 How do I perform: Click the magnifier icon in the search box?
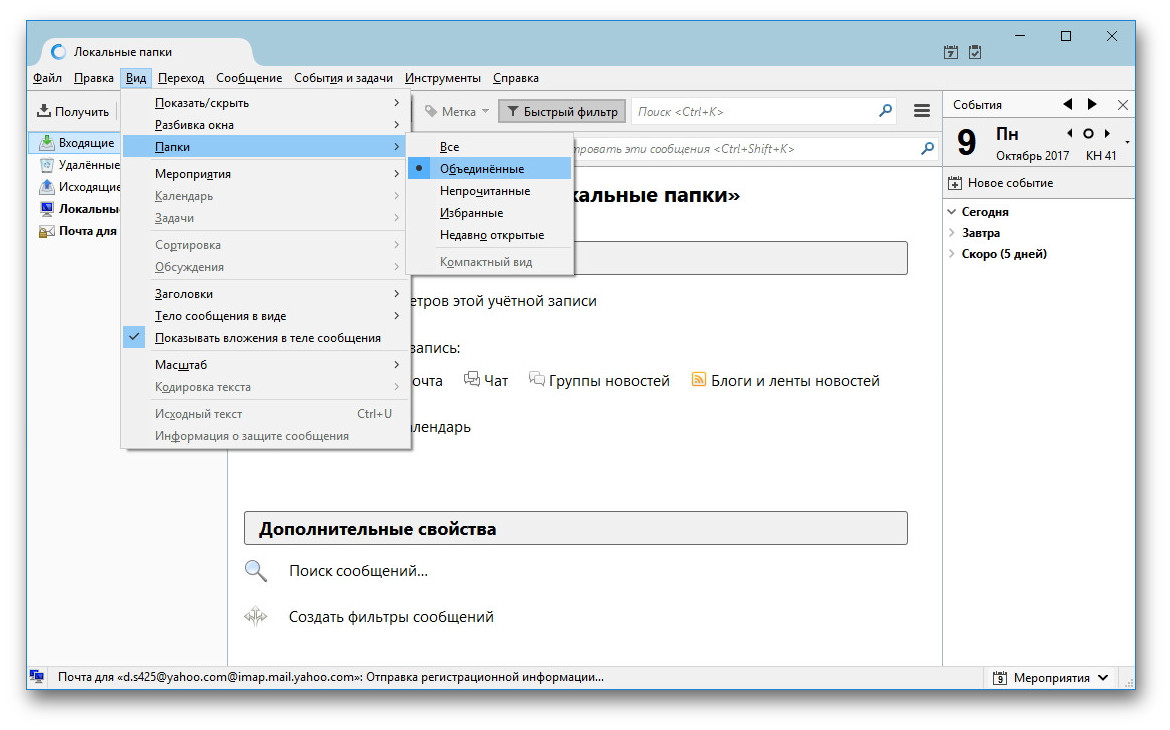885,111
